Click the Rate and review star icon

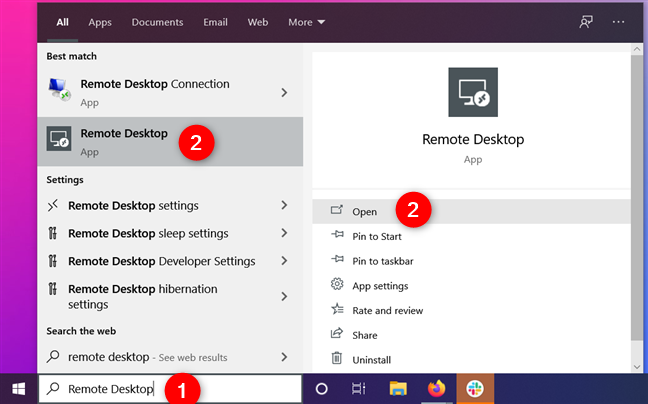pyautogui.click(x=337, y=309)
